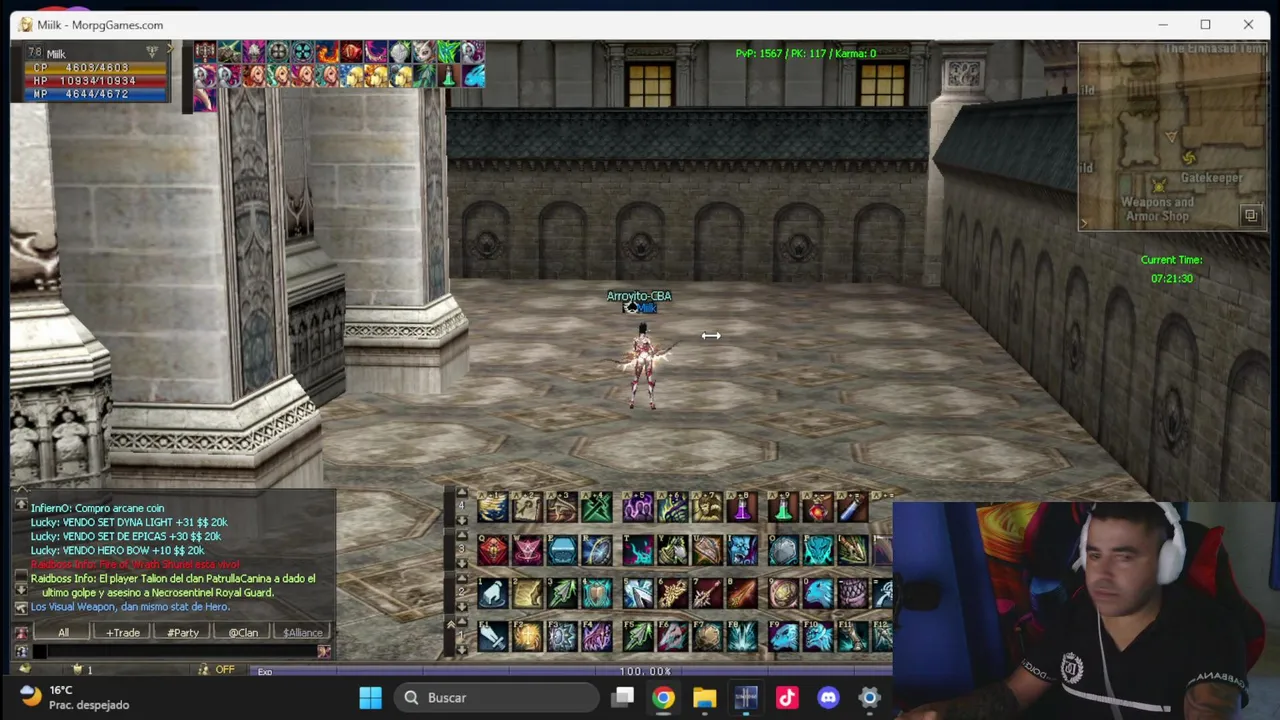Drink the Alt+8 purple potion
The width and height of the screenshot is (1280, 720).
[742, 507]
